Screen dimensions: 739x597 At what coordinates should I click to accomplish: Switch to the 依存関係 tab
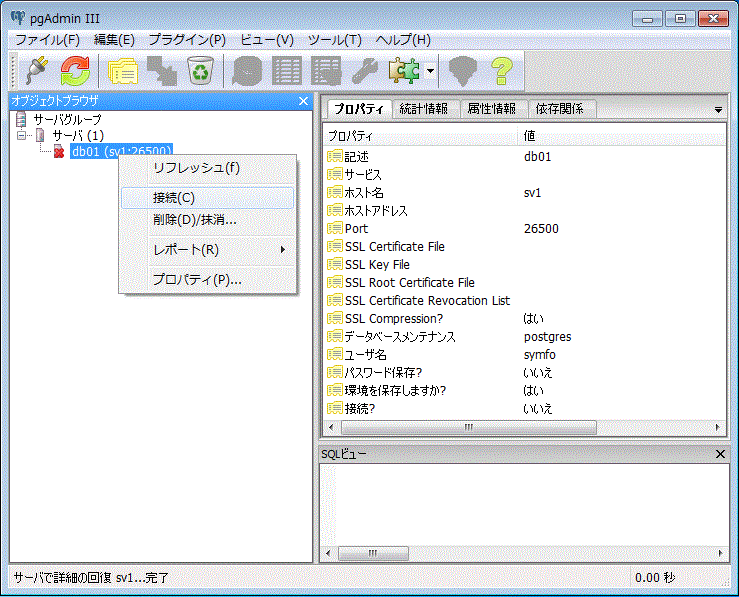coord(560,109)
